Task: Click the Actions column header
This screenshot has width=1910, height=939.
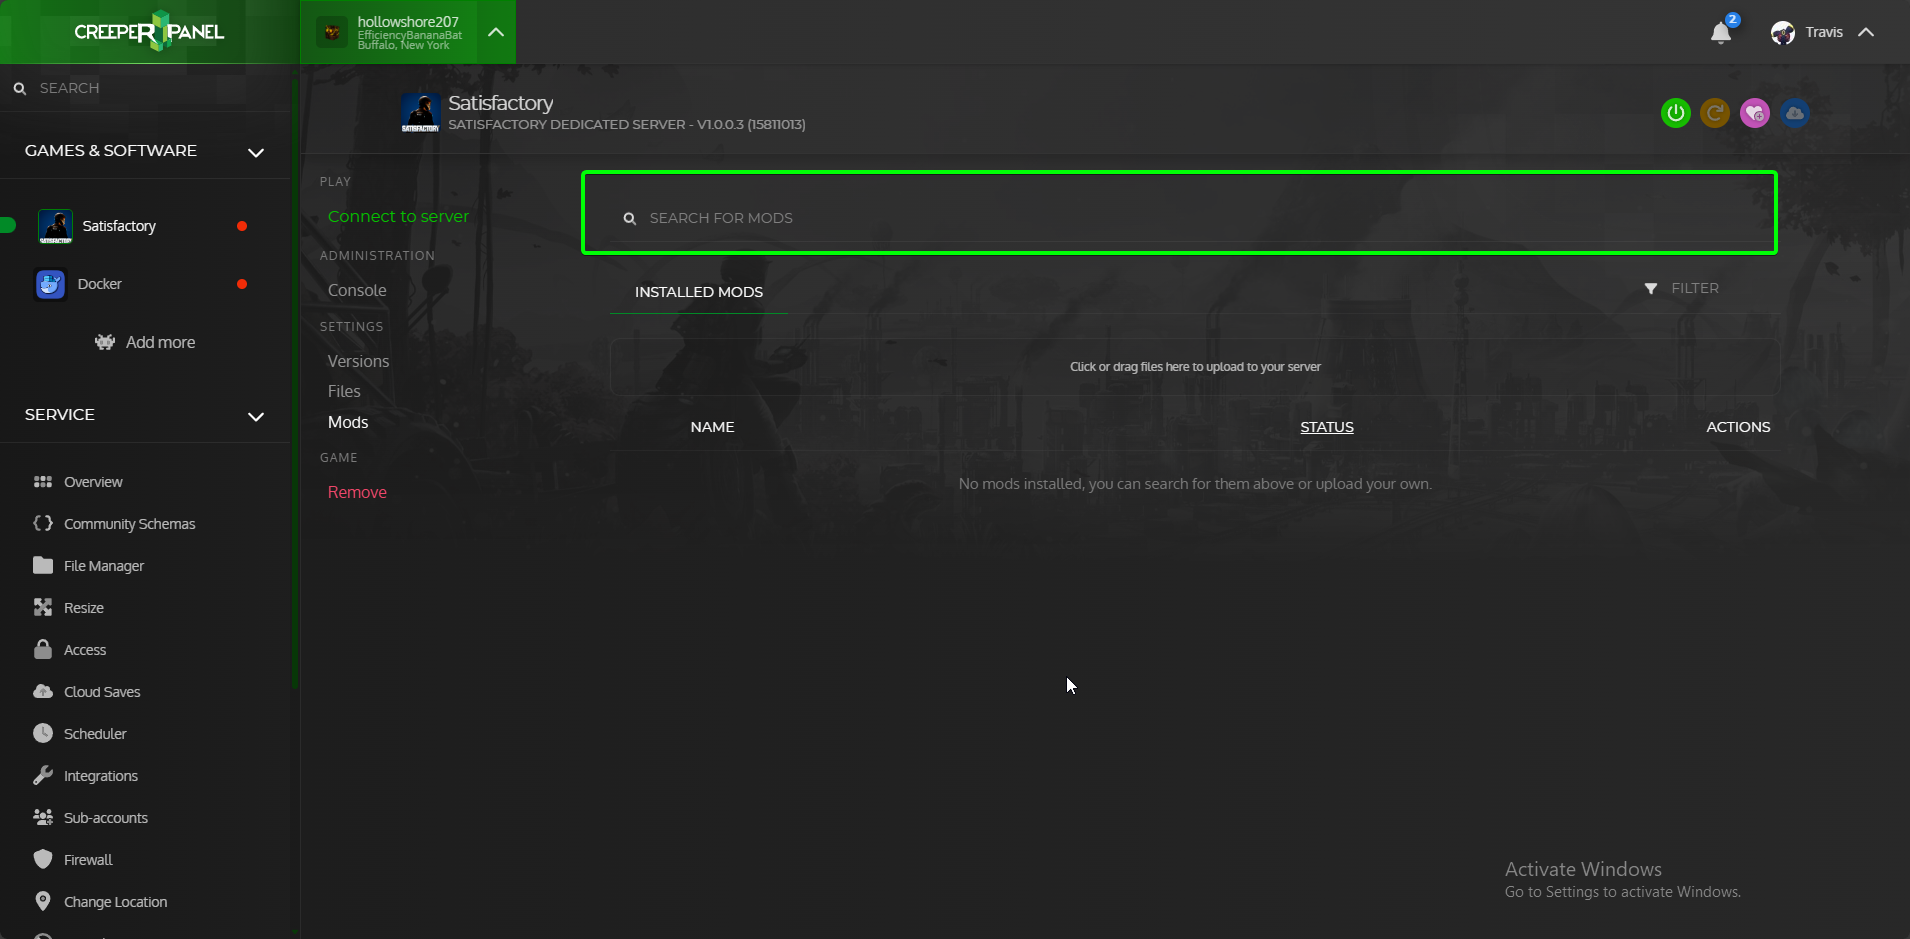Action: [x=1738, y=427]
